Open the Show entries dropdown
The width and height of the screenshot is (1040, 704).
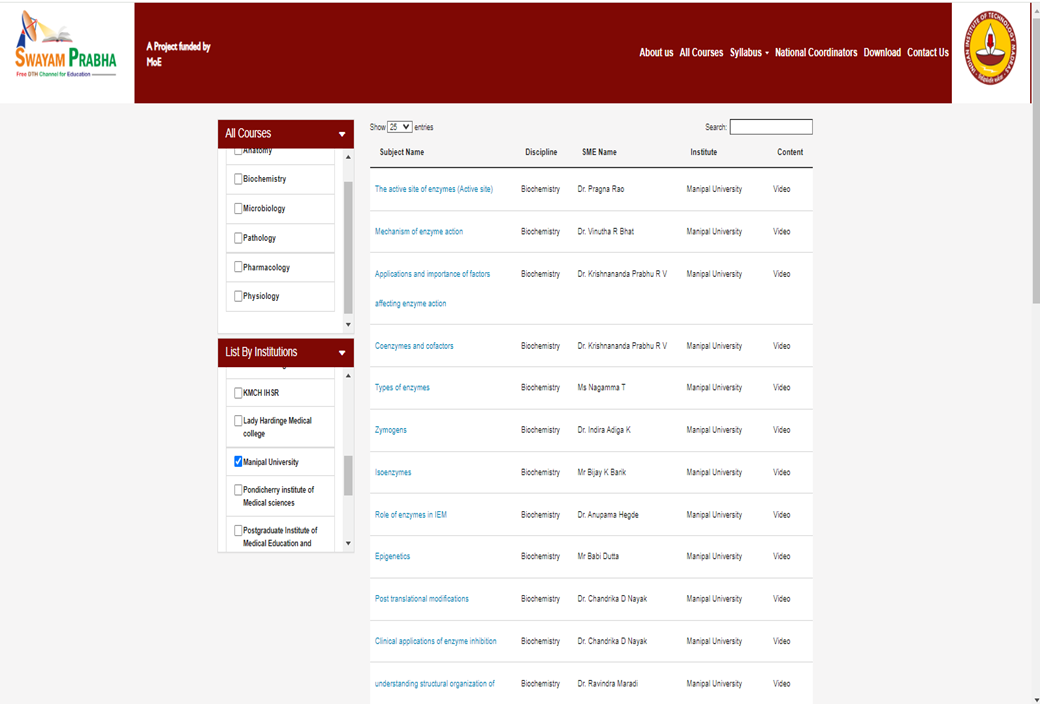pos(399,127)
